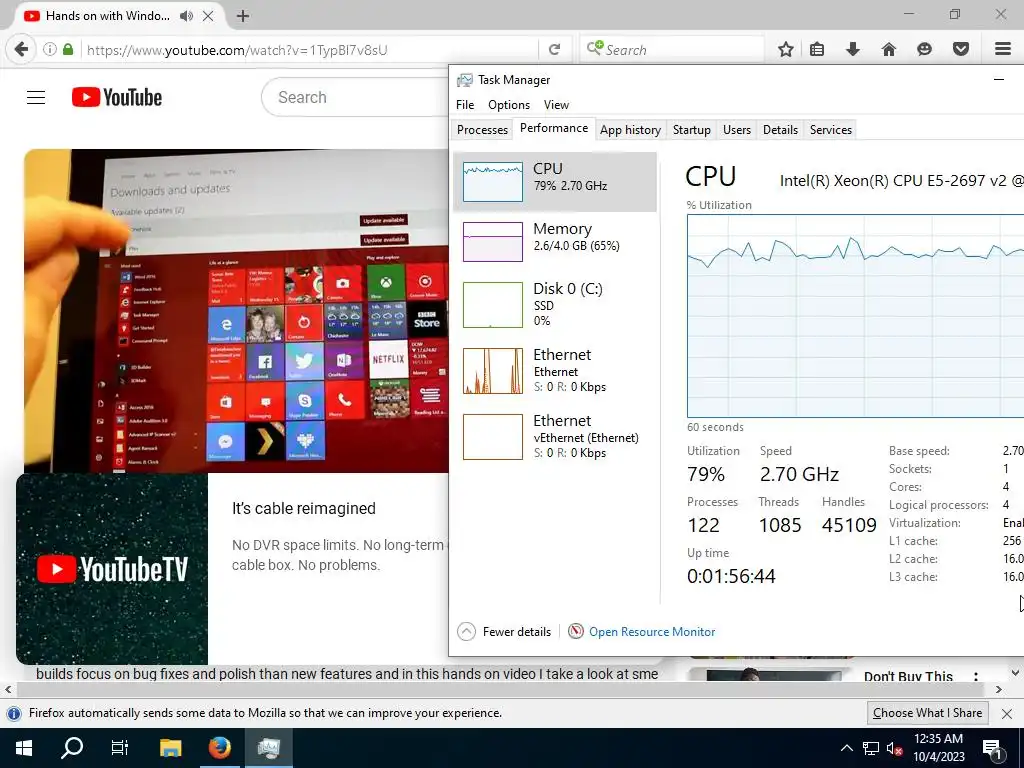This screenshot has height=768, width=1024.
Task: Switch to the Services tab
Action: coord(831,130)
